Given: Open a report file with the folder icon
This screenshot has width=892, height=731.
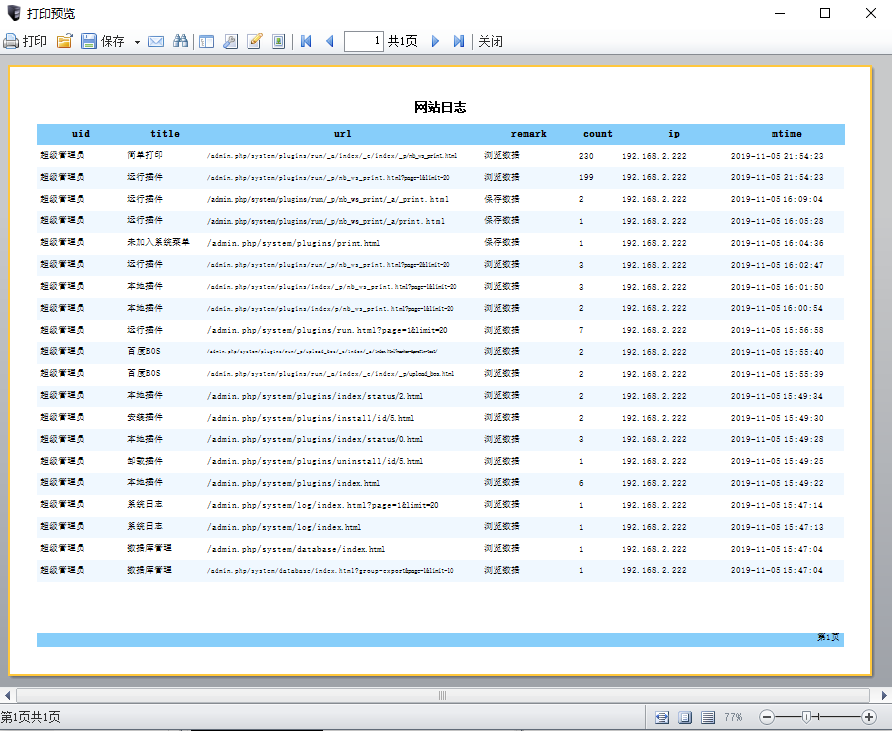Looking at the screenshot, I should tap(64, 41).
